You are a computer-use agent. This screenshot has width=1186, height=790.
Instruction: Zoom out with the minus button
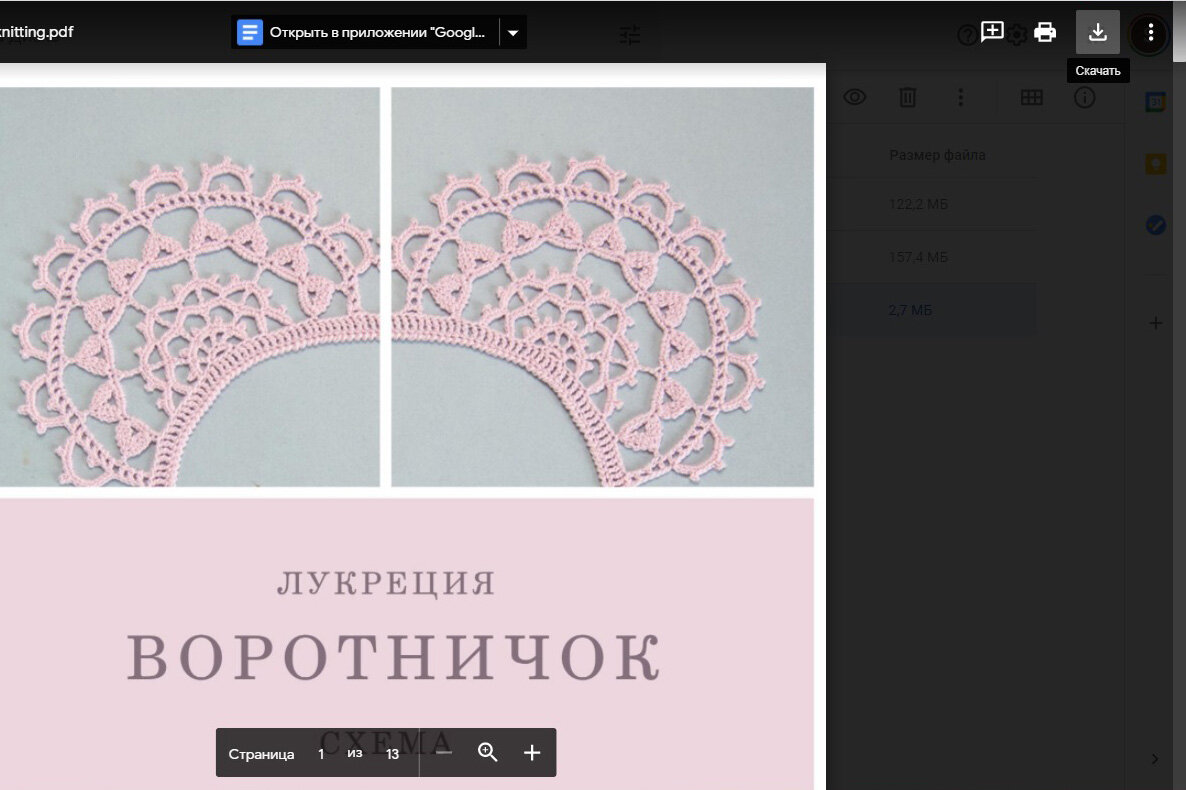[444, 752]
